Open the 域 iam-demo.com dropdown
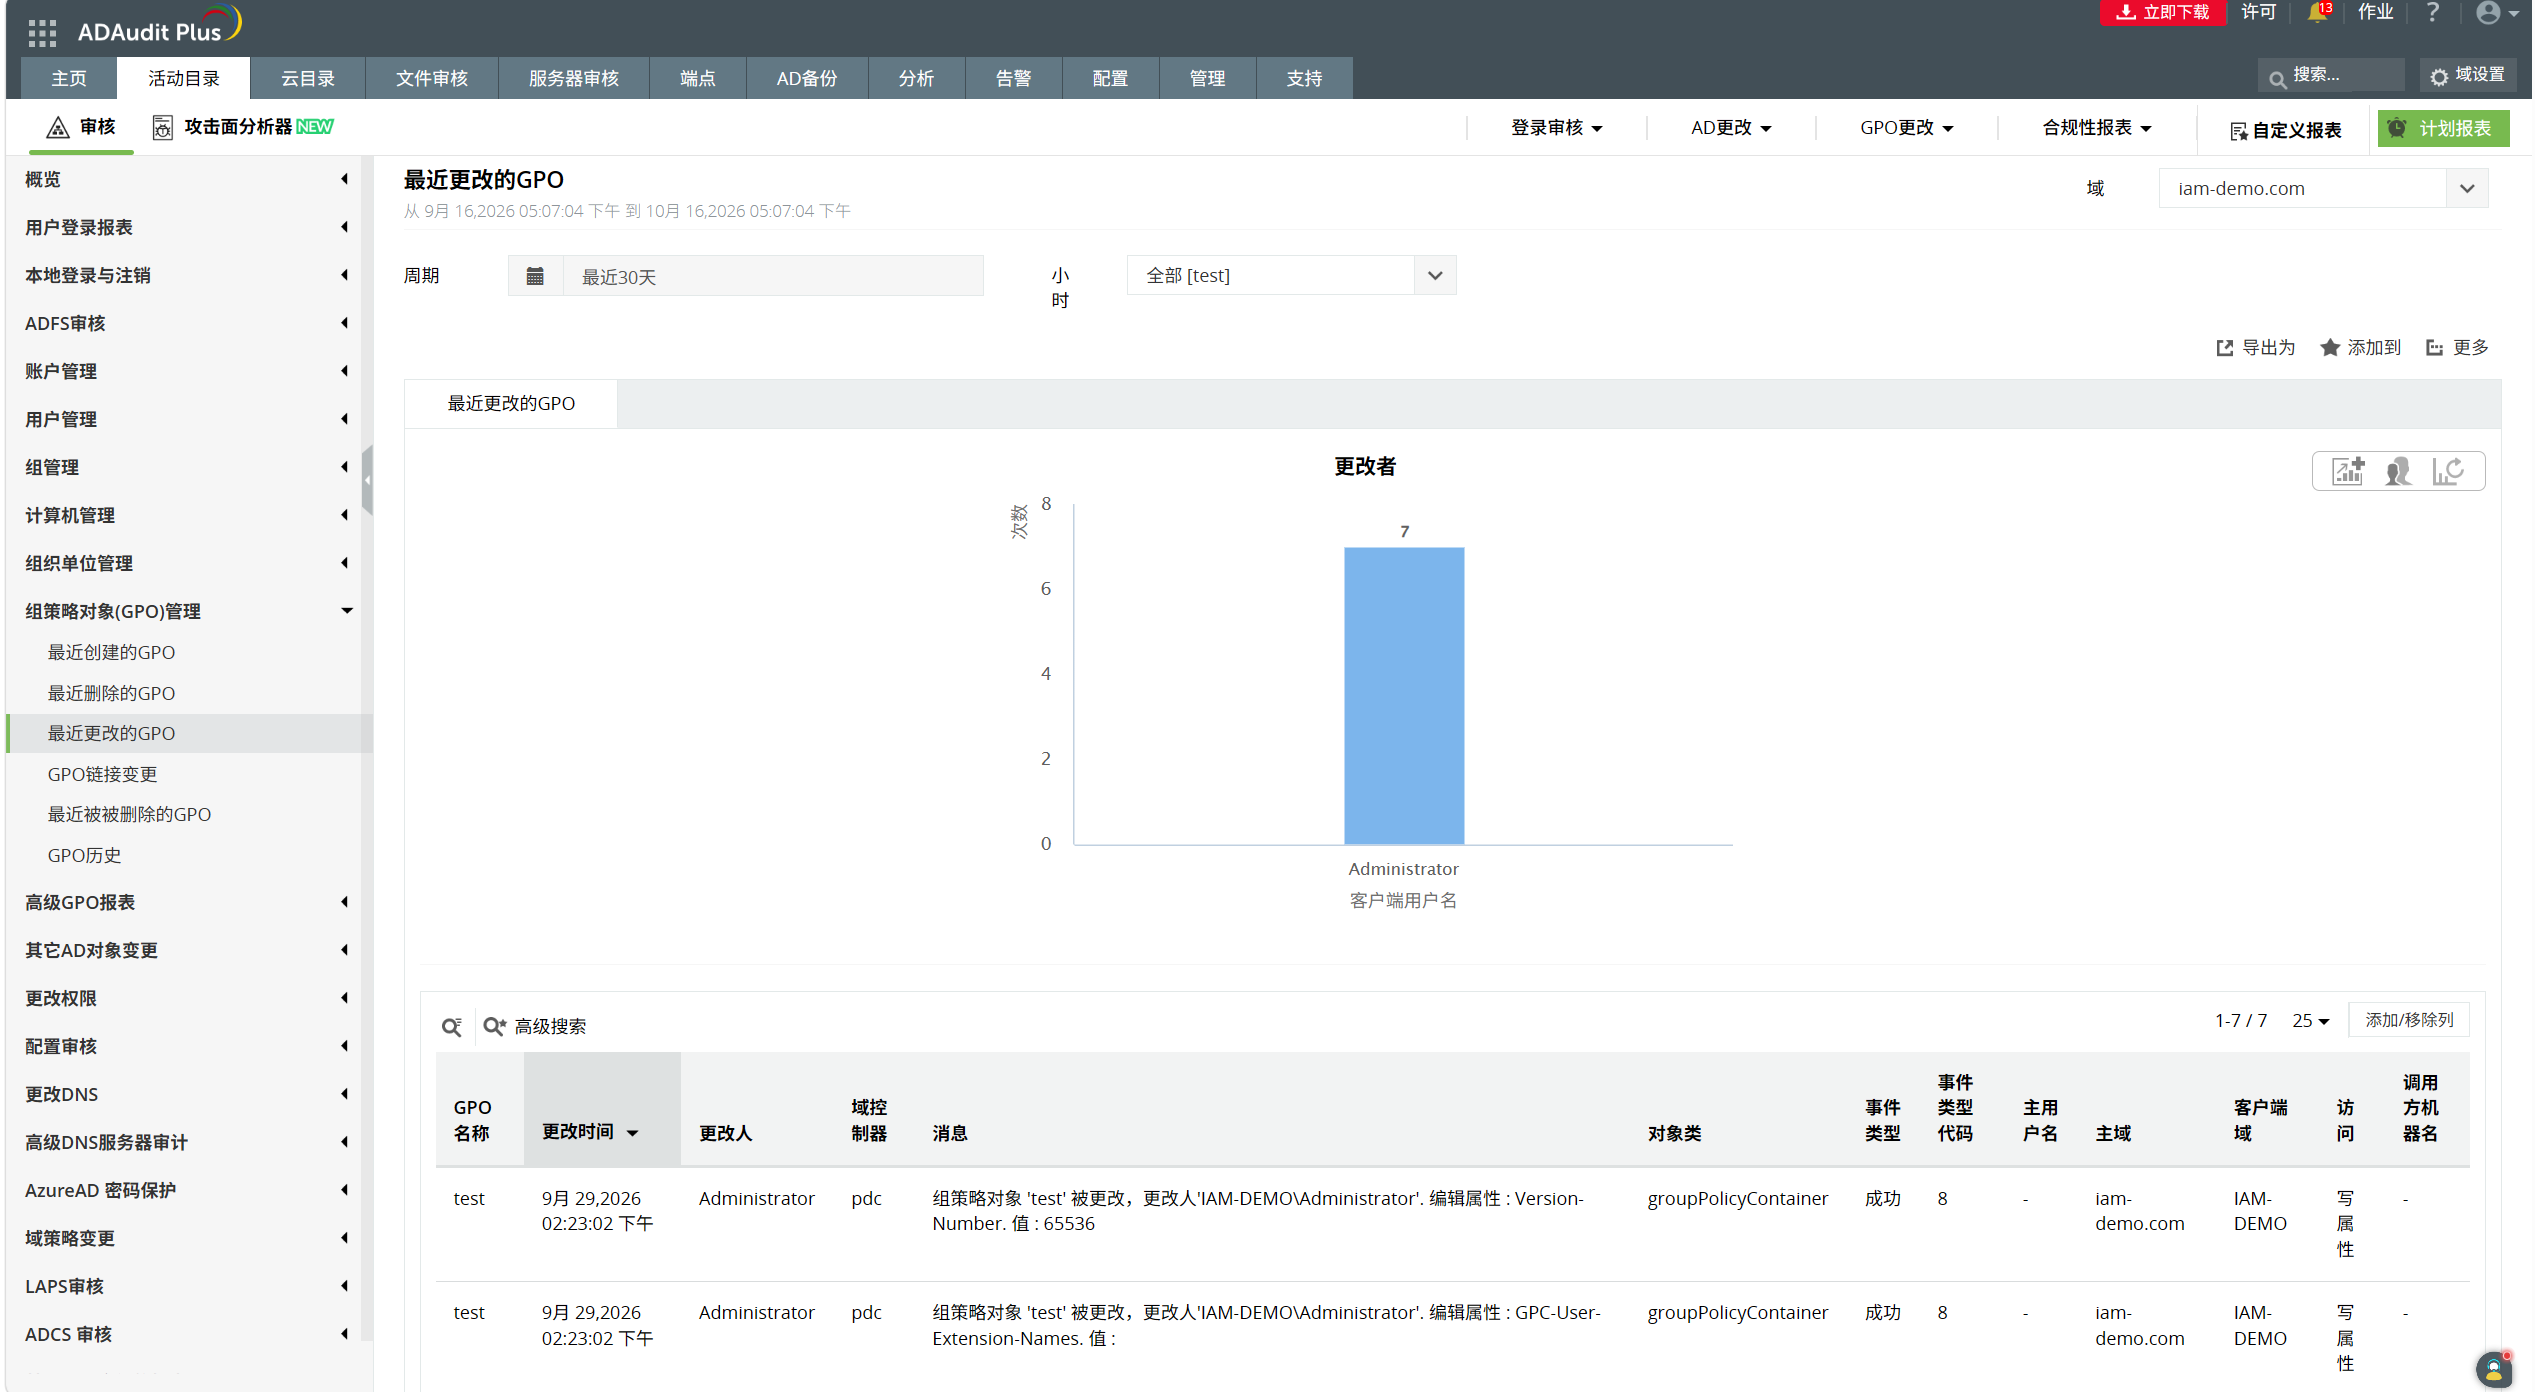The image size is (2535, 1392). pos(2323,188)
